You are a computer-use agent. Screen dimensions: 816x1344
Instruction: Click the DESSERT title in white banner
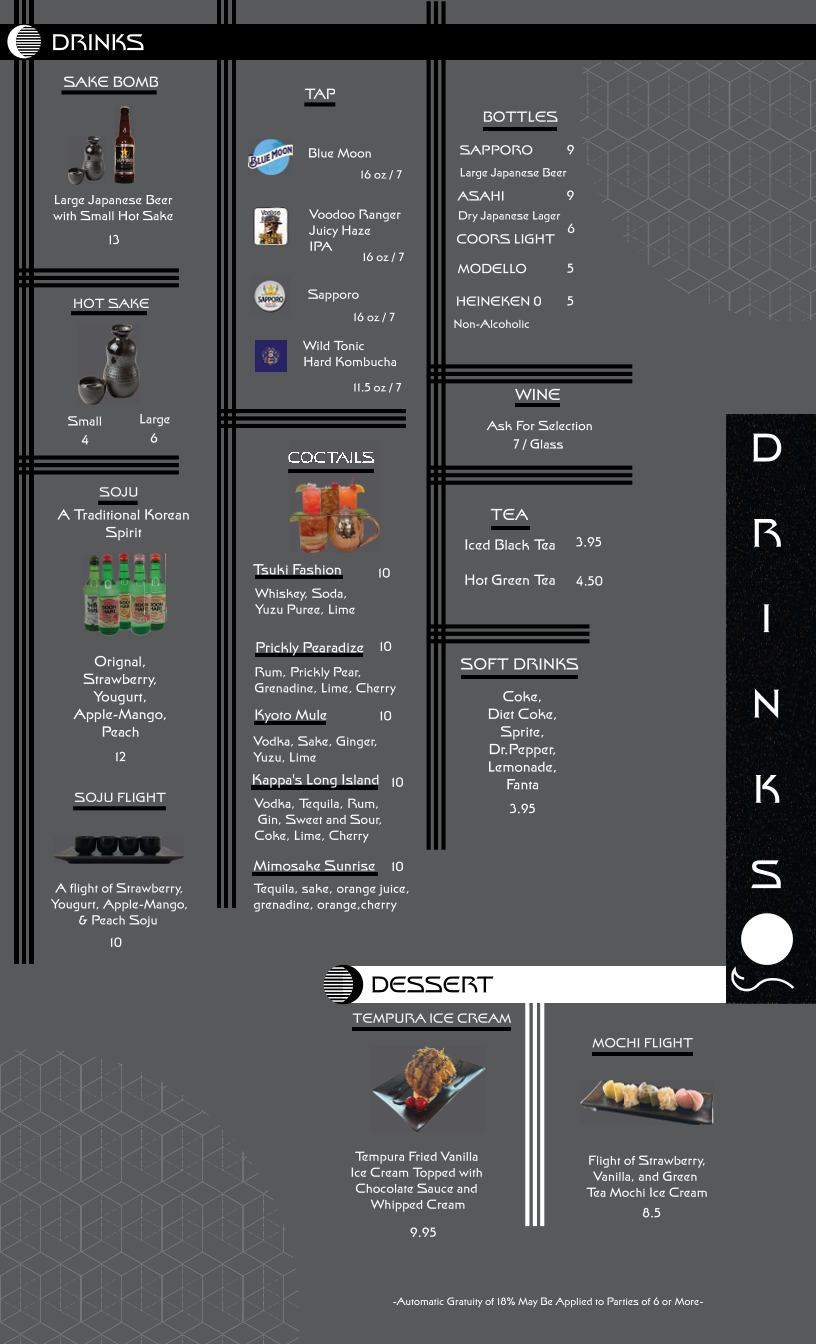(x=431, y=985)
